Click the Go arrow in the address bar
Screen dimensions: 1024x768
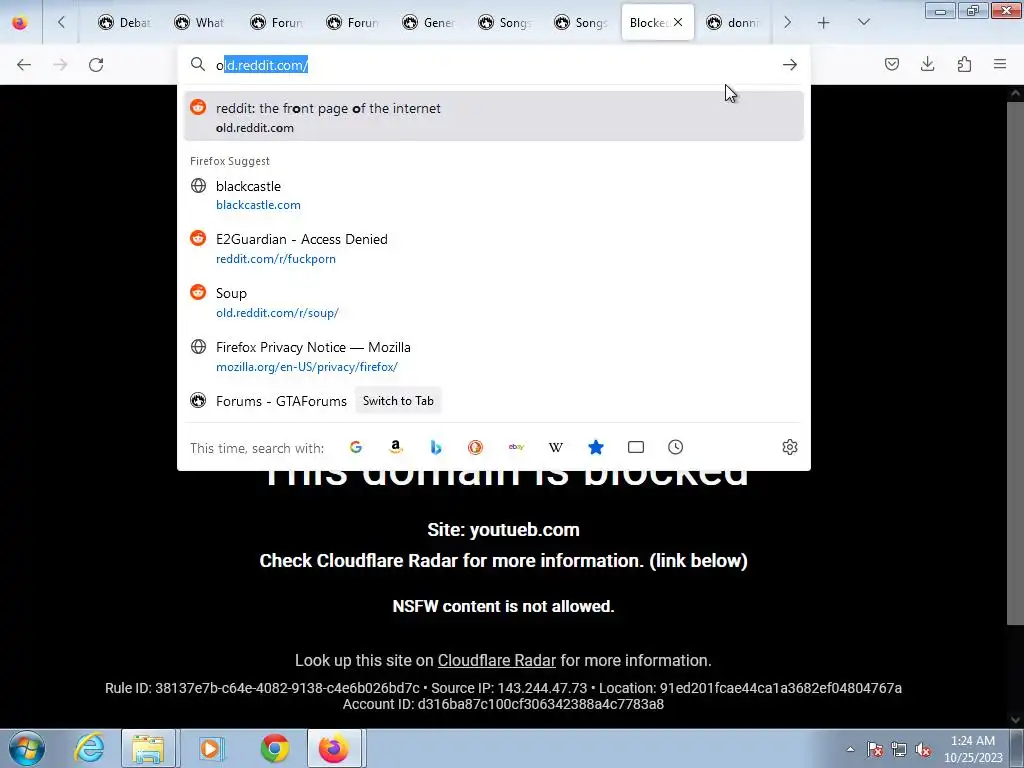pos(790,65)
